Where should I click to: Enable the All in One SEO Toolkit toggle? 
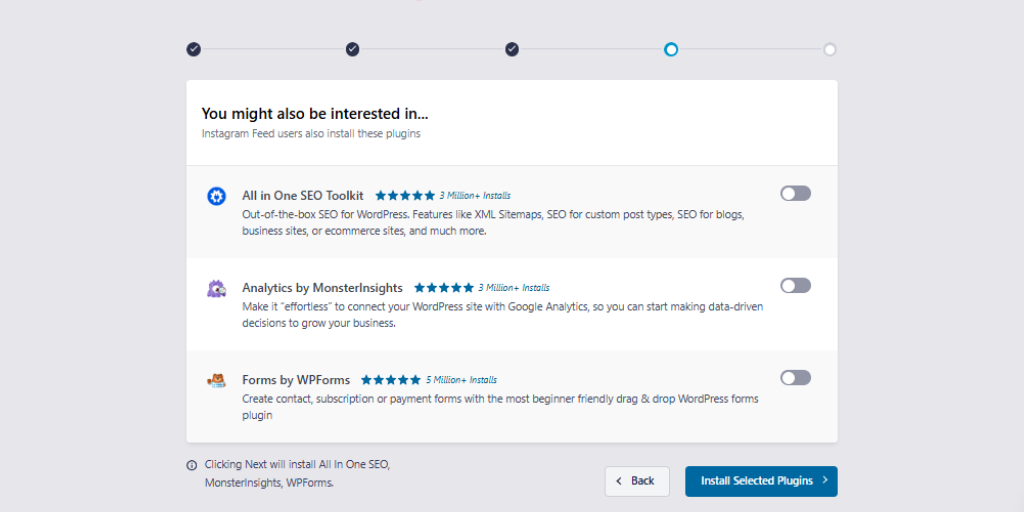click(x=795, y=193)
